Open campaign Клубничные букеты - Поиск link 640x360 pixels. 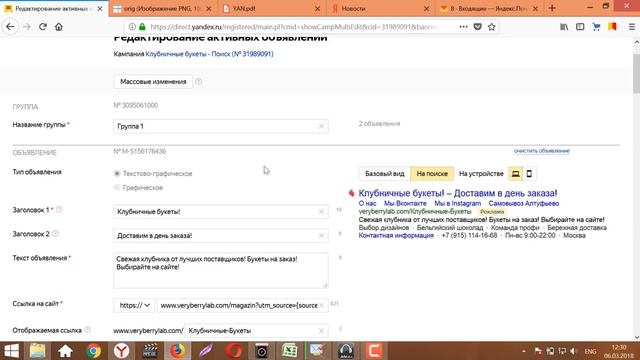(x=209, y=54)
